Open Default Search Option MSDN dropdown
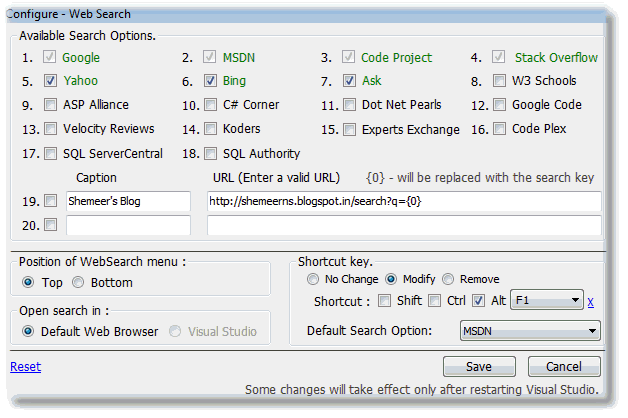 pos(530,331)
